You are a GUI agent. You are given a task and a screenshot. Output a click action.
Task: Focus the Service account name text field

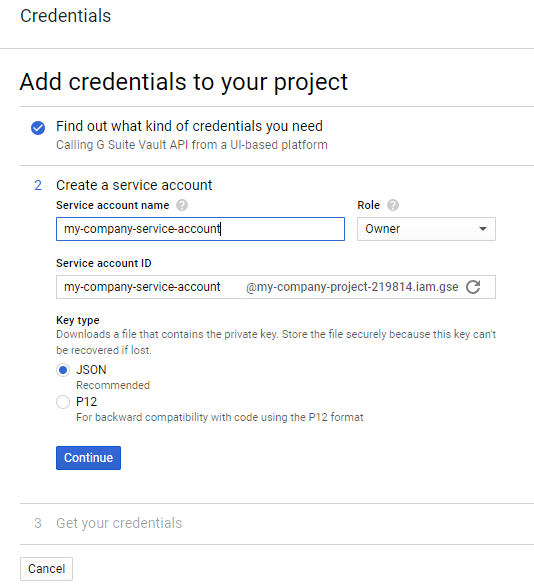[x=200, y=229]
